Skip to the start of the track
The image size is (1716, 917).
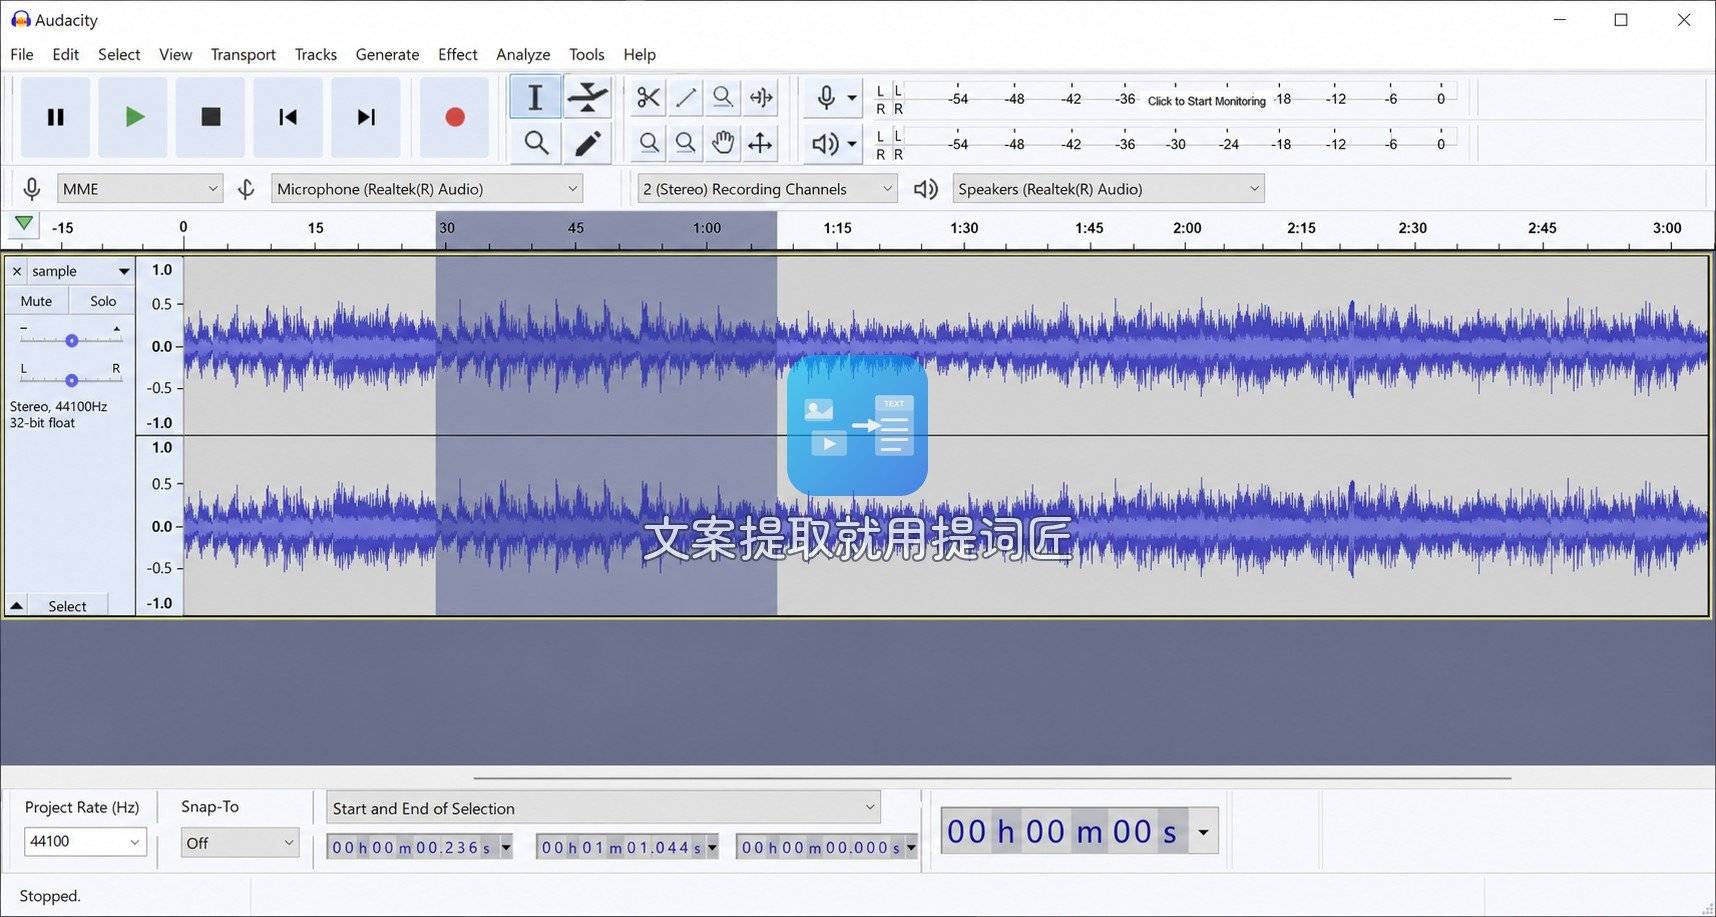[288, 117]
